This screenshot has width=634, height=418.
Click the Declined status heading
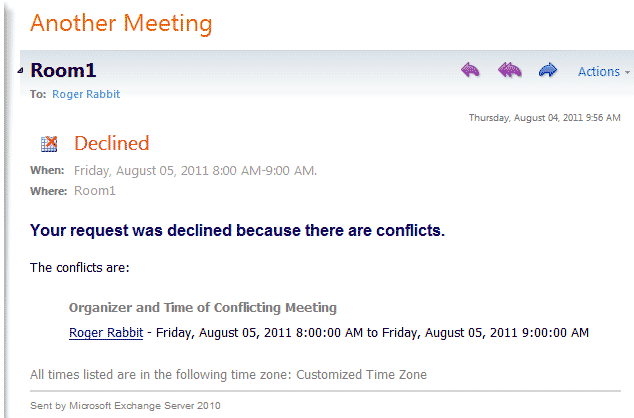click(112, 144)
